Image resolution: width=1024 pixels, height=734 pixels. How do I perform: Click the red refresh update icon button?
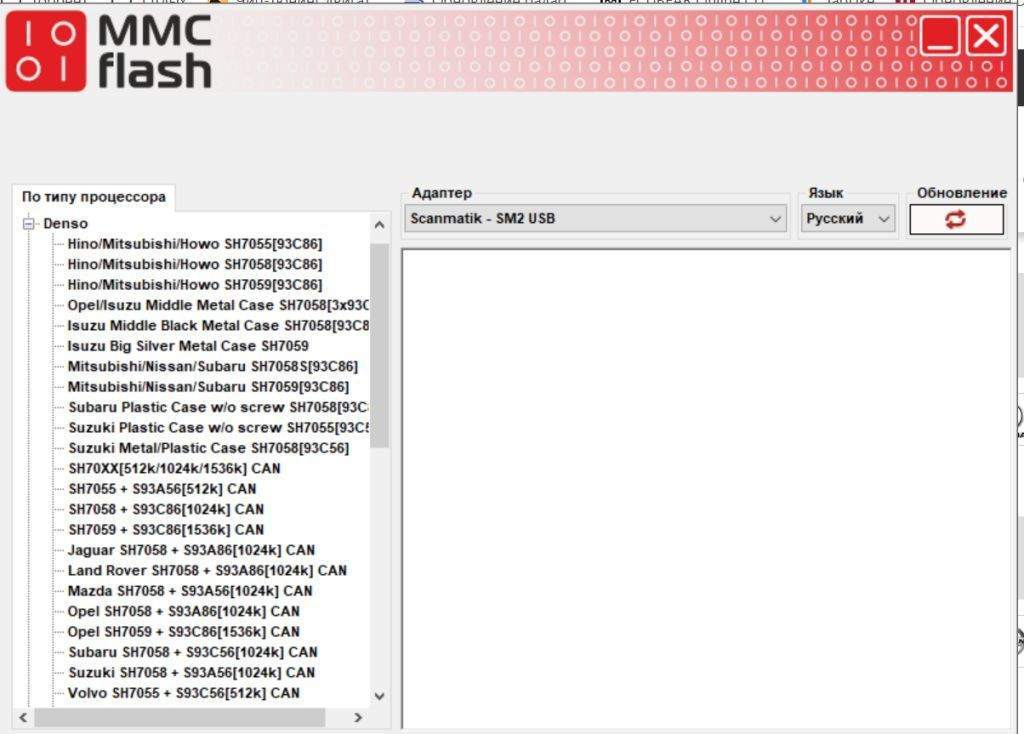956,219
